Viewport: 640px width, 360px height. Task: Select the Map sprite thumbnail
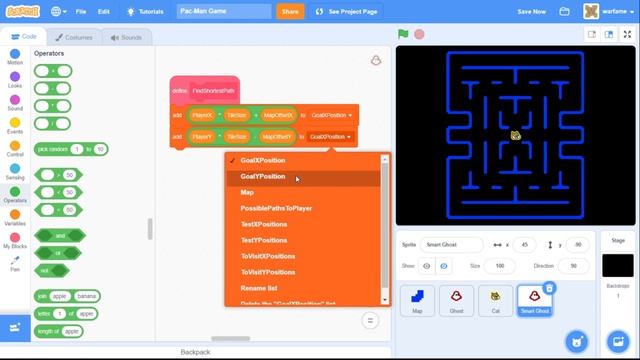[x=417, y=301]
